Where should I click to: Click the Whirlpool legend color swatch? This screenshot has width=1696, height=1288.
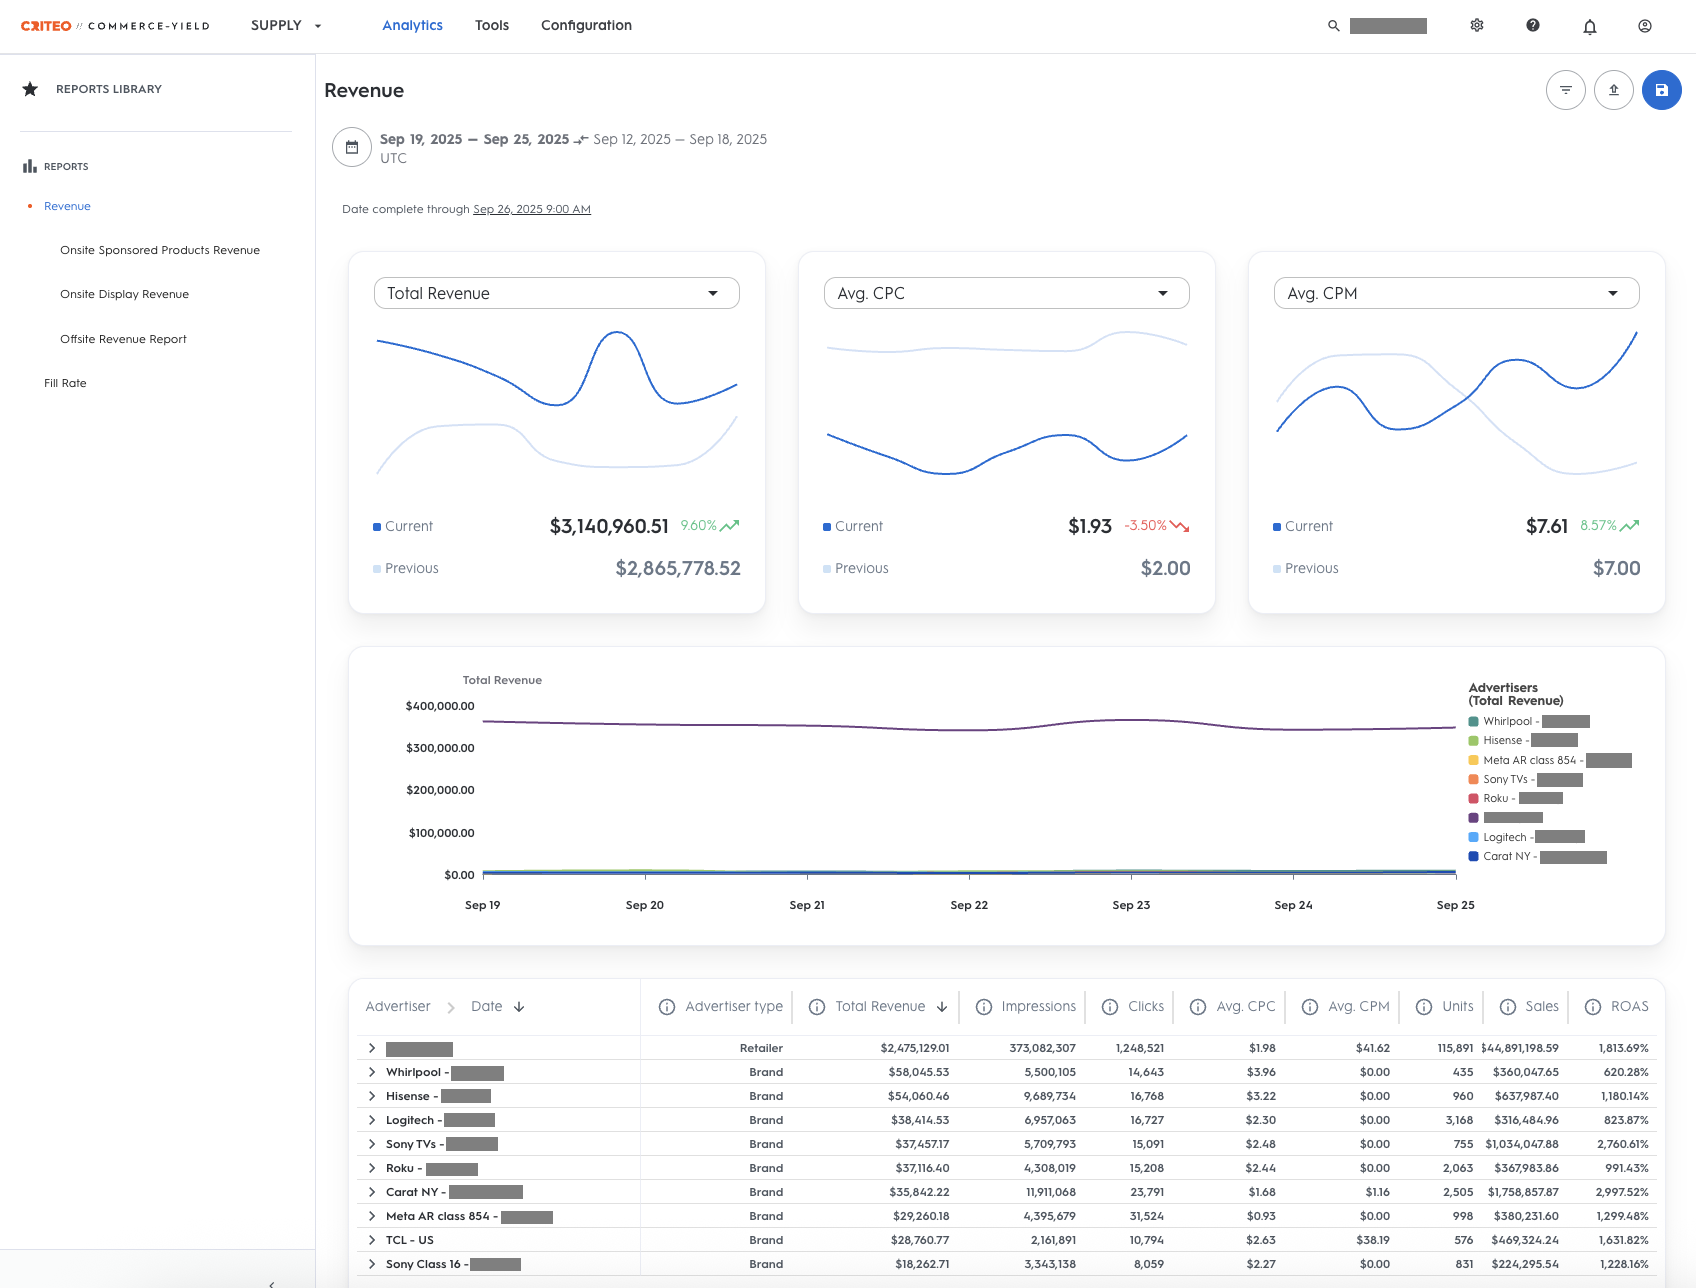point(1473,721)
